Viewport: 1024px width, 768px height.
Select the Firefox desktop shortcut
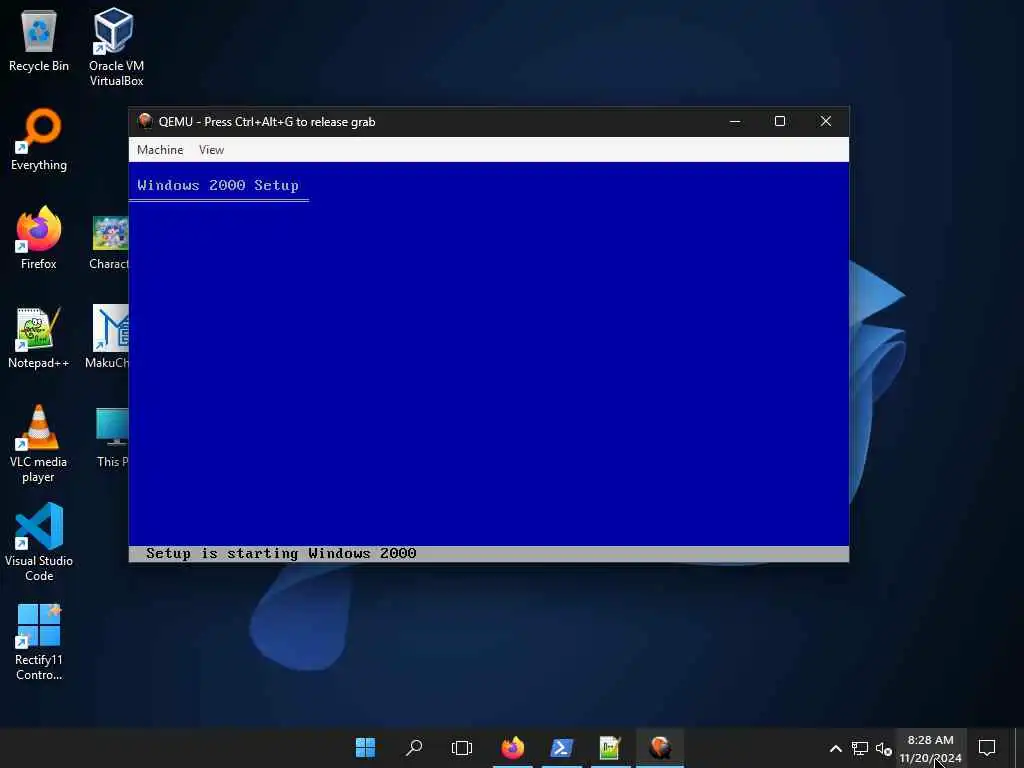point(39,238)
